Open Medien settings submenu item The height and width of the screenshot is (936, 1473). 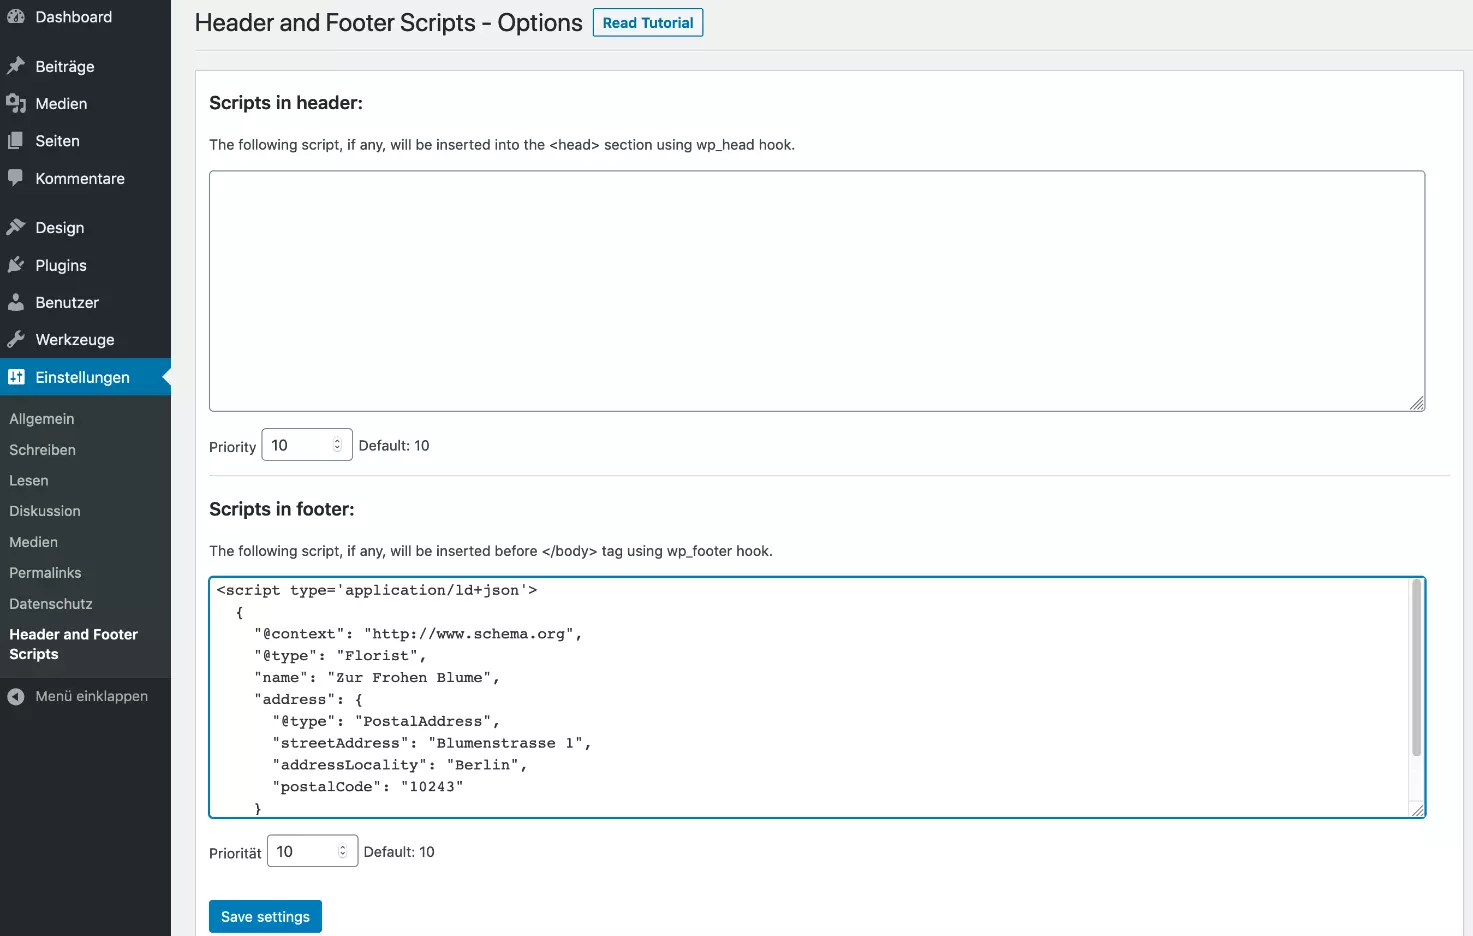[34, 542]
